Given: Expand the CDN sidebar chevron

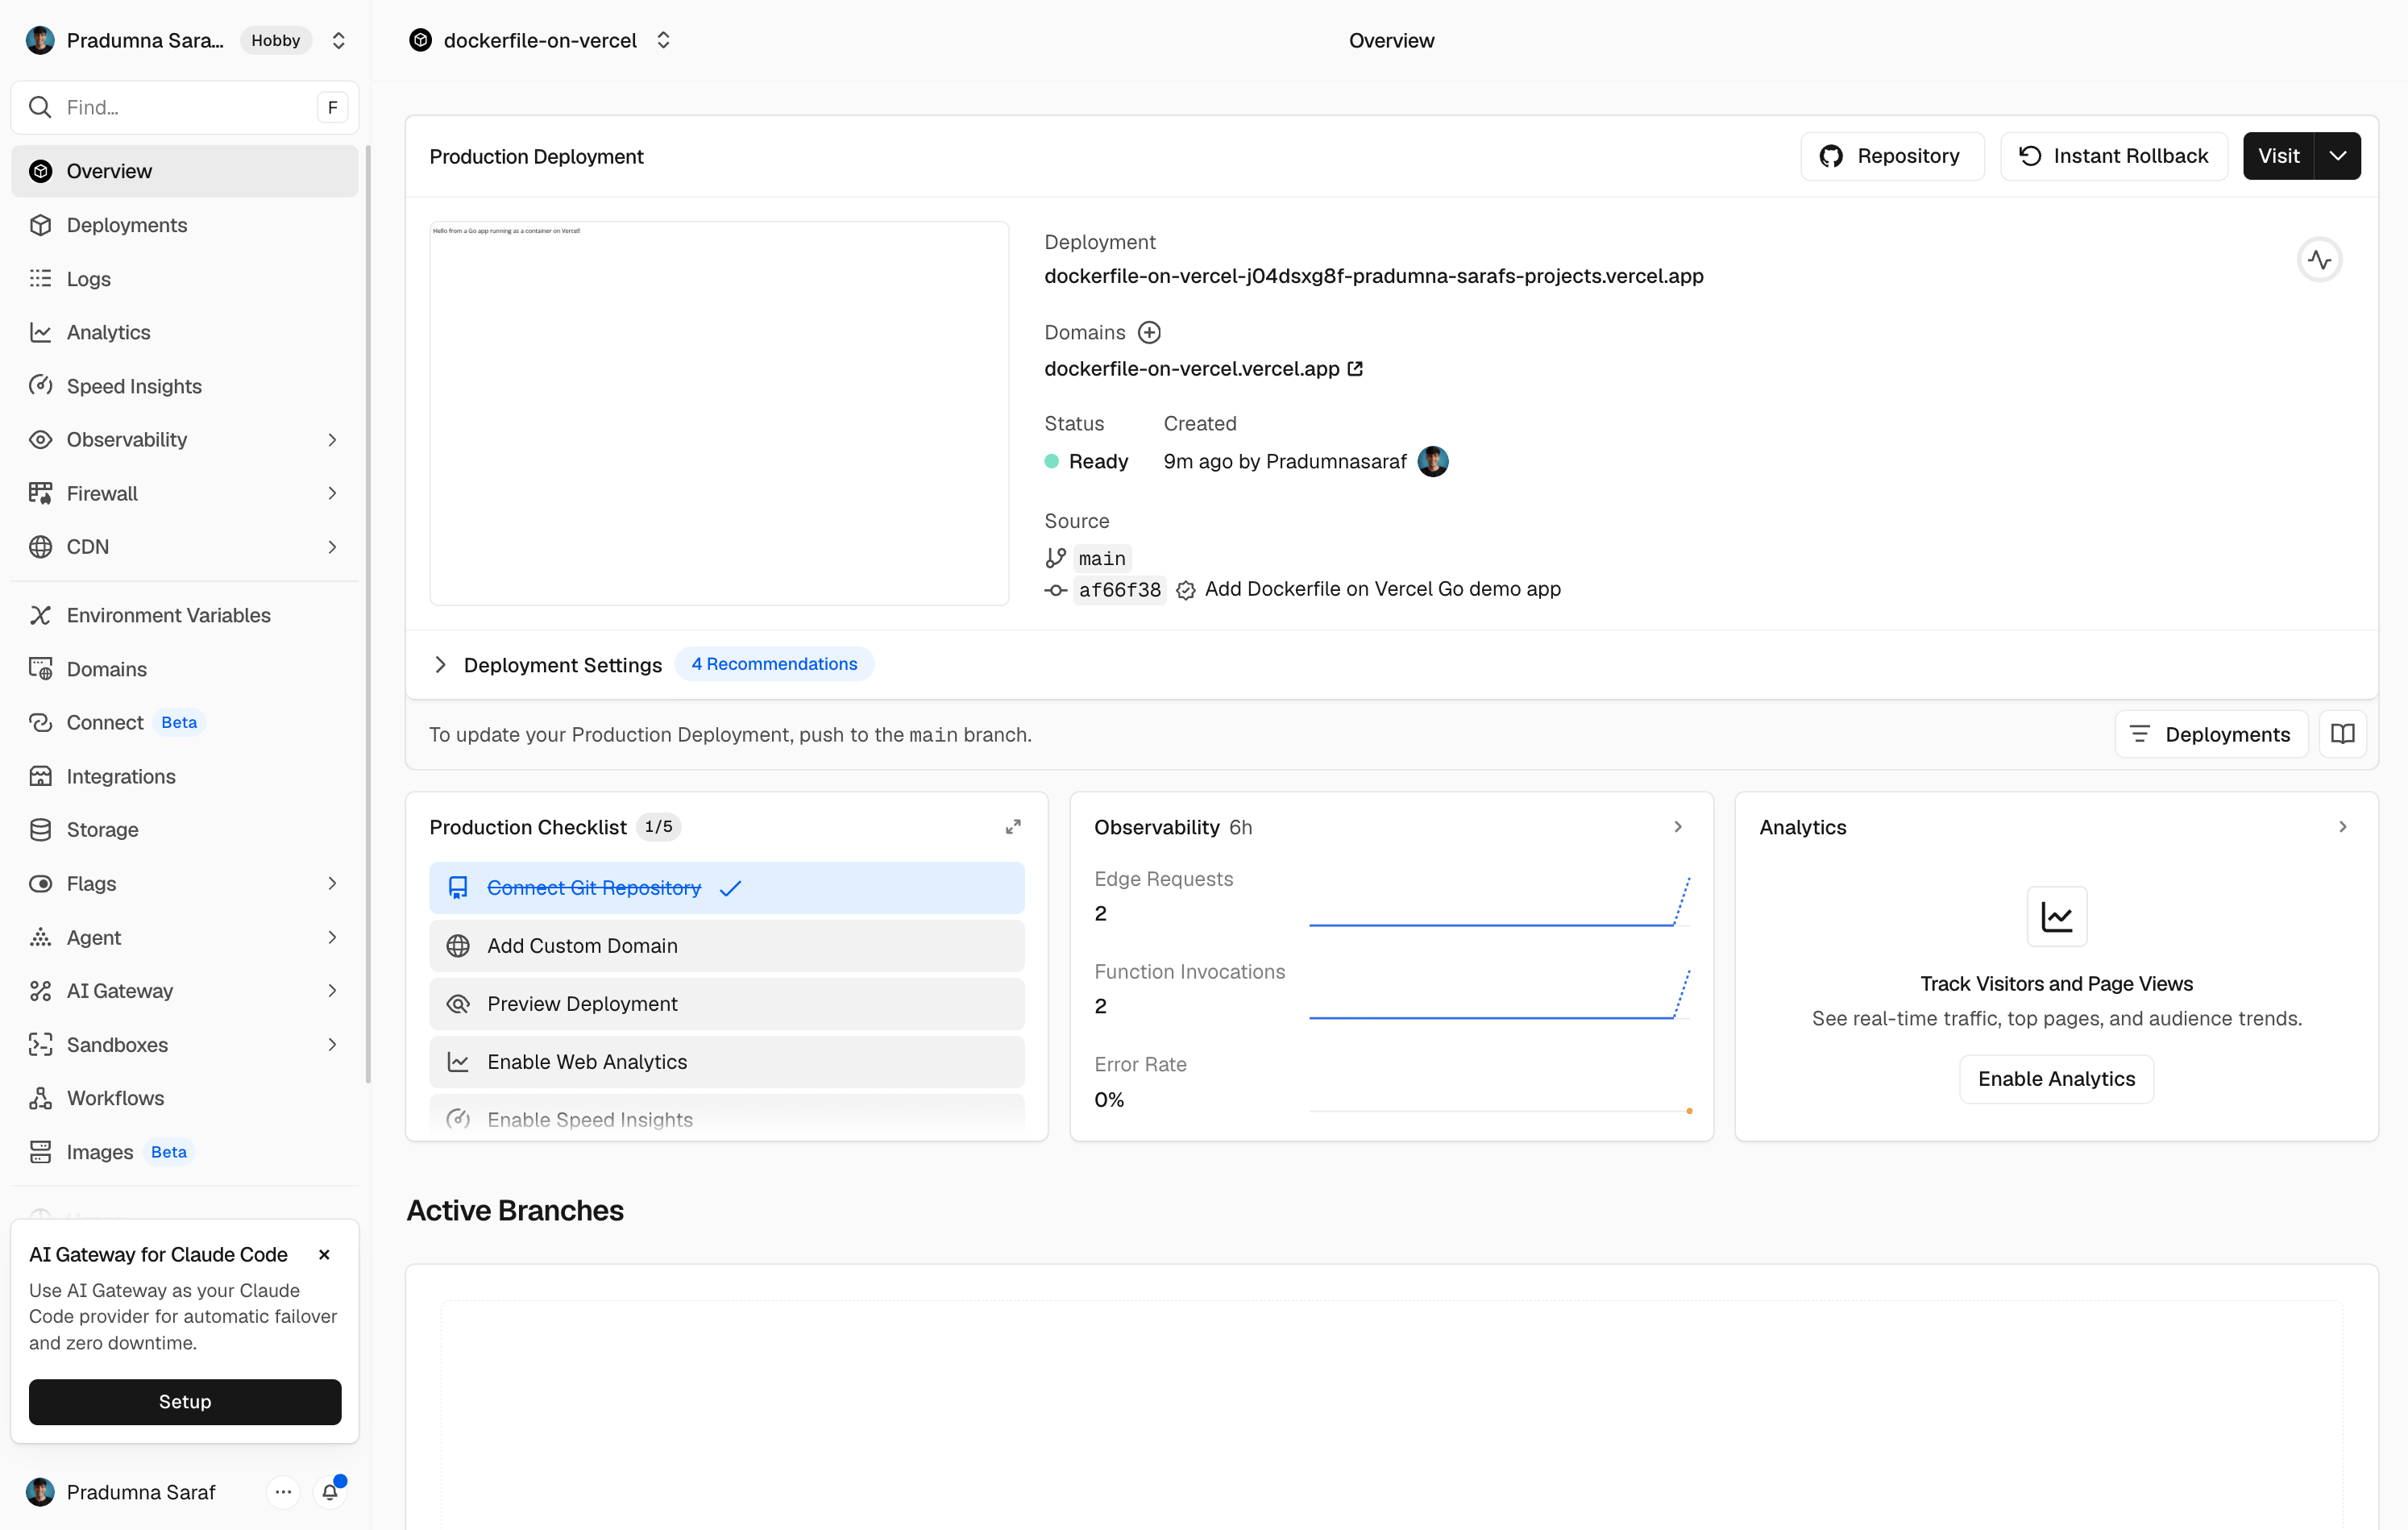Looking at the screenshot, I should click(332, 547).
